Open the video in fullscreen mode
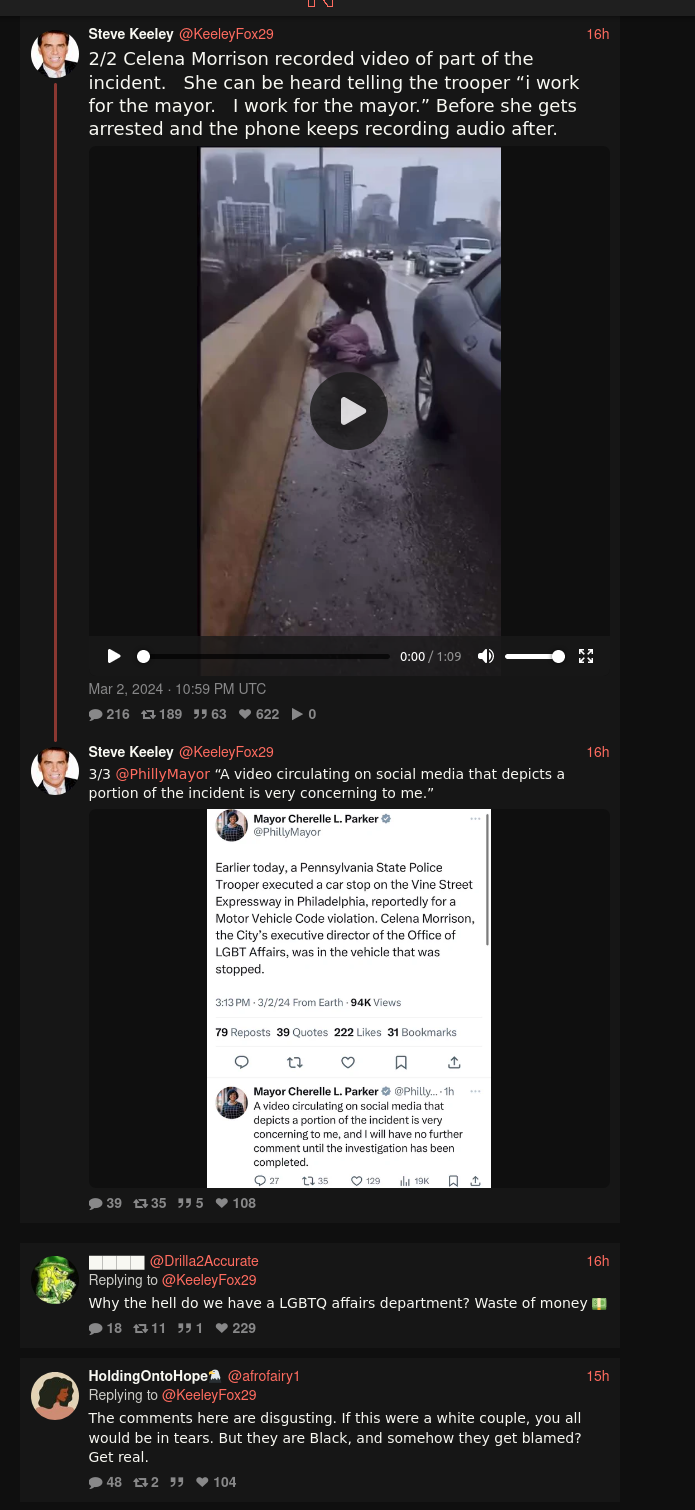This screenshot has height=1510, width=695. click(x=586, y=656)
